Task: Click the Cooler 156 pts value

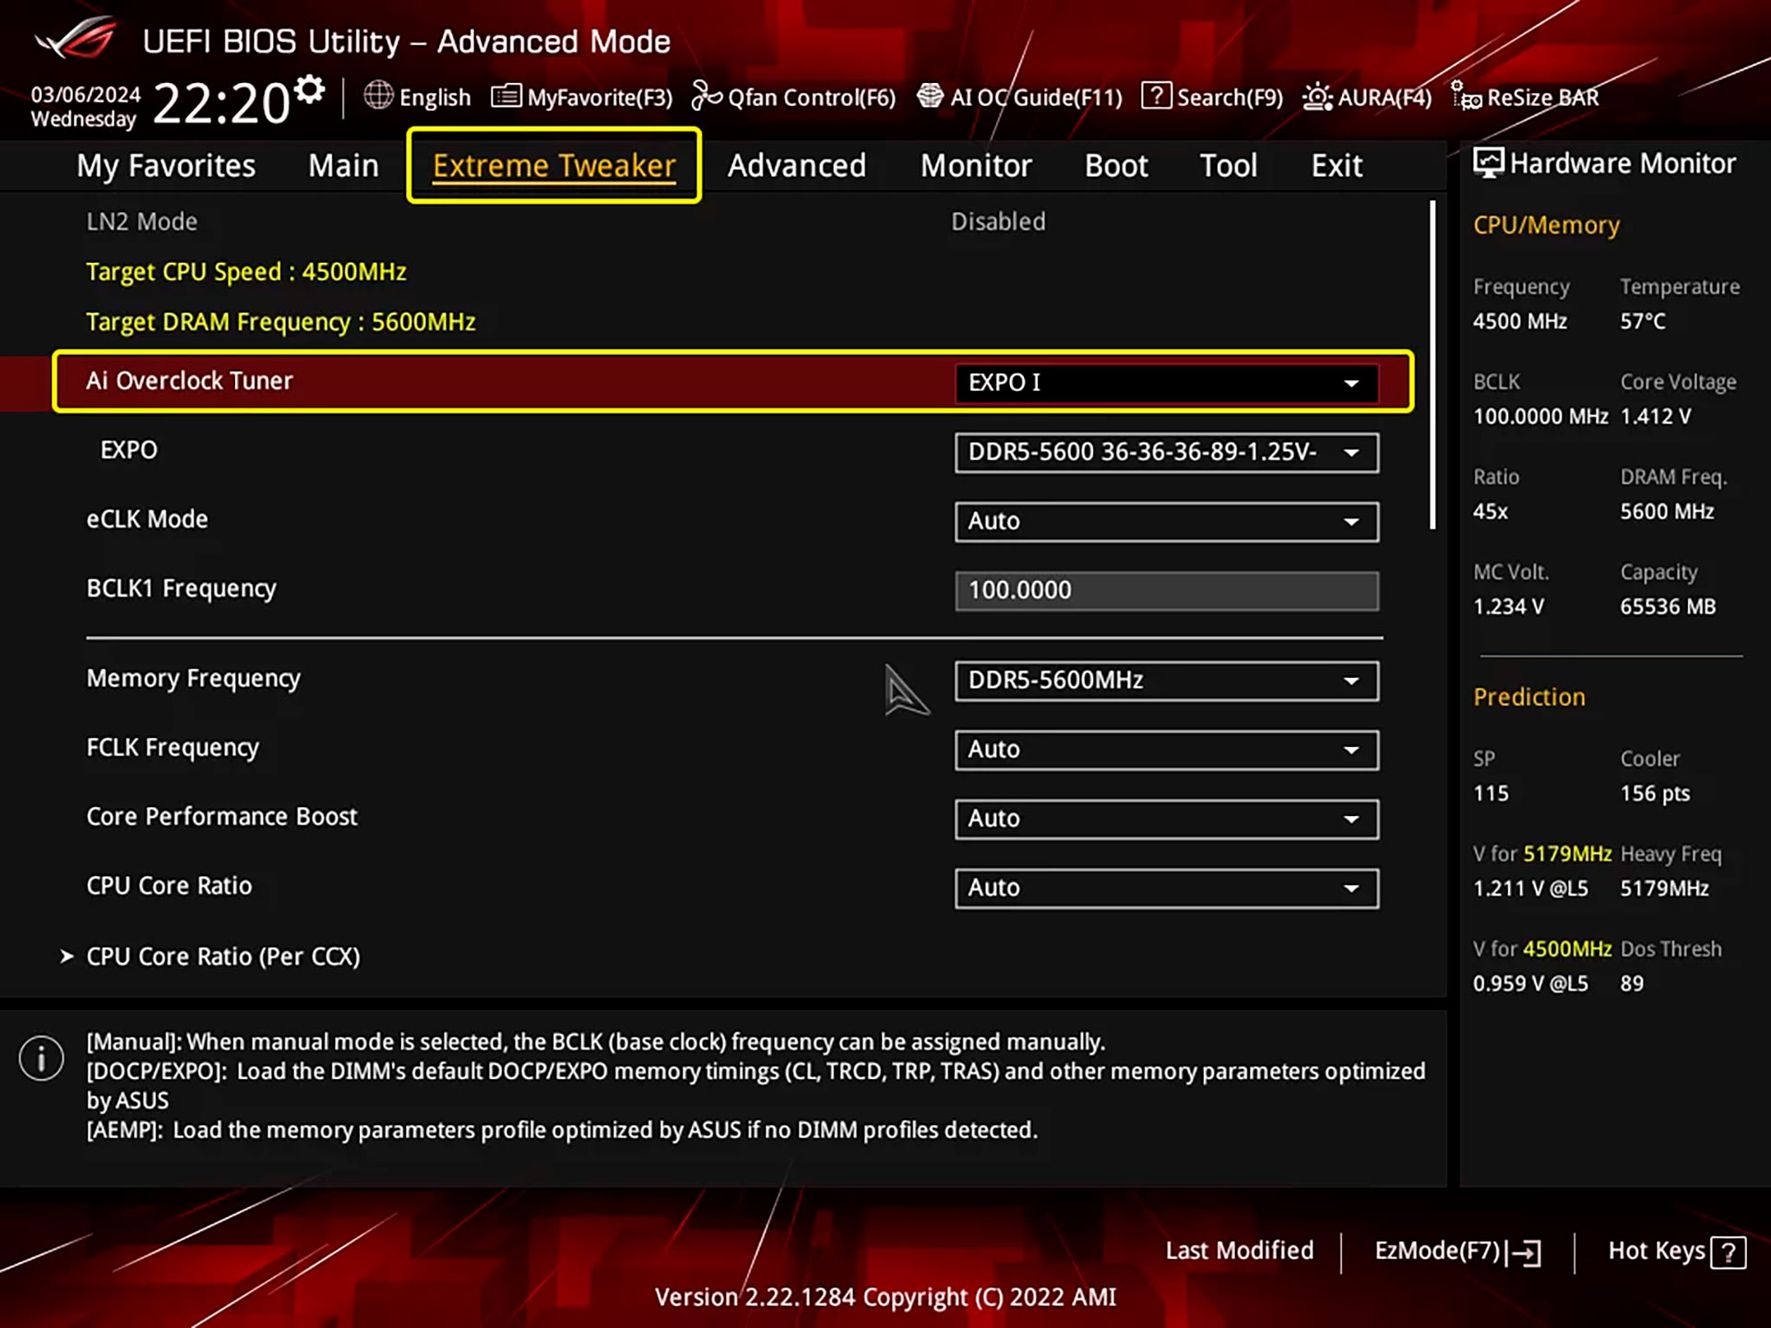Action: click(x=1655, y=793)
